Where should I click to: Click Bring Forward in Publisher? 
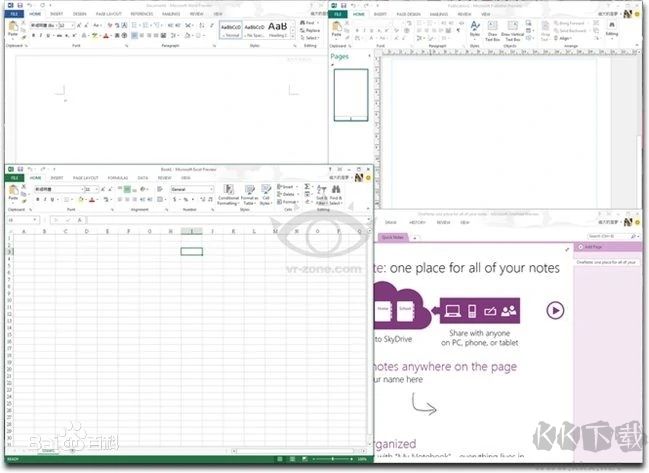[x=570, y=23]
